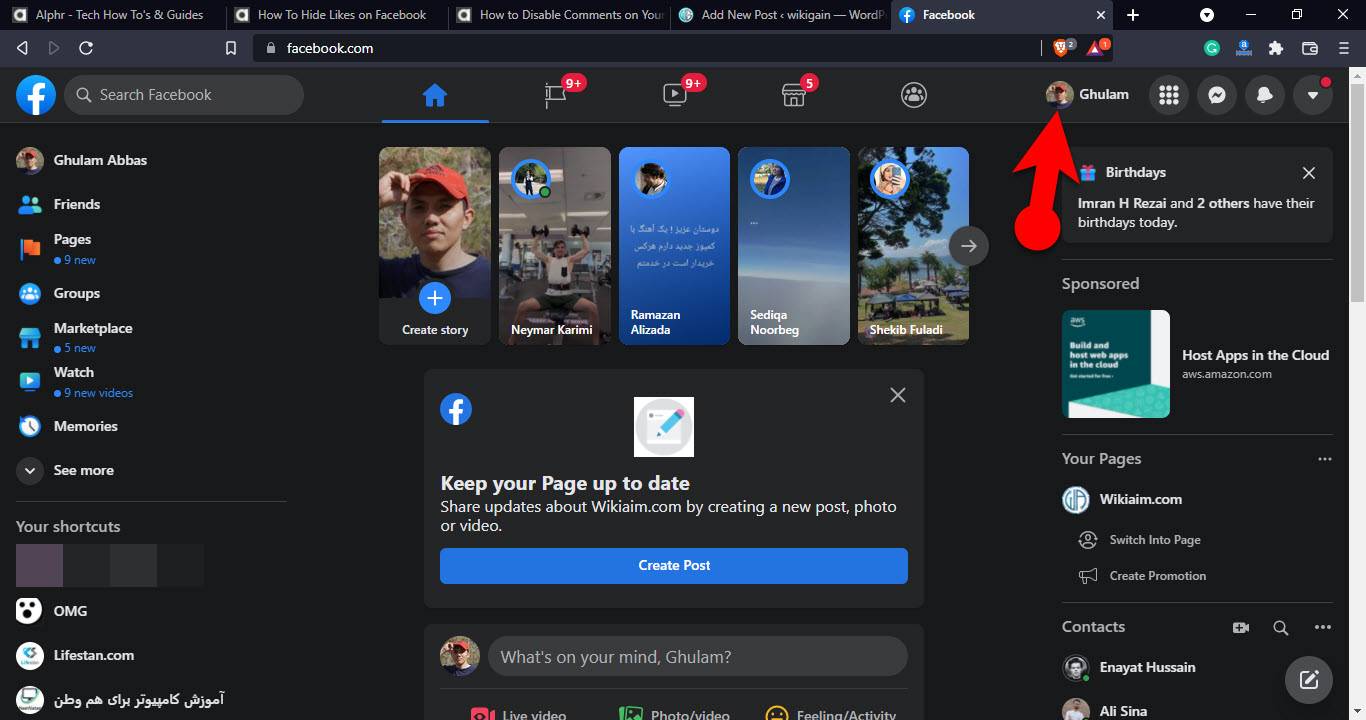Start a new room from Contacts
Viewport: 1366px width, 720px height.
click(1241, 627)
